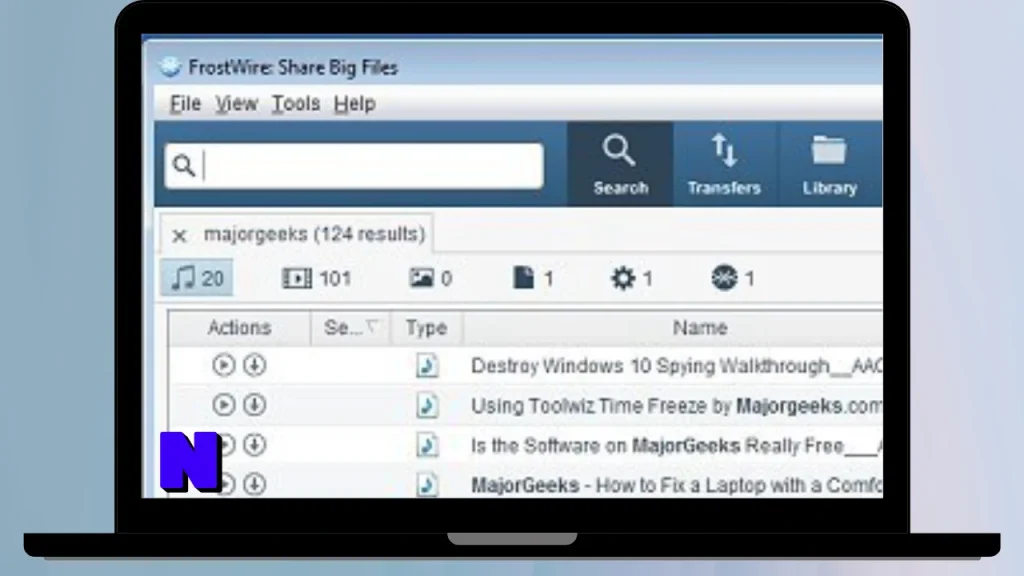This screenshot has height=576, width=1024.
Task: Open the Transfers section
Action: click(724, 164)
